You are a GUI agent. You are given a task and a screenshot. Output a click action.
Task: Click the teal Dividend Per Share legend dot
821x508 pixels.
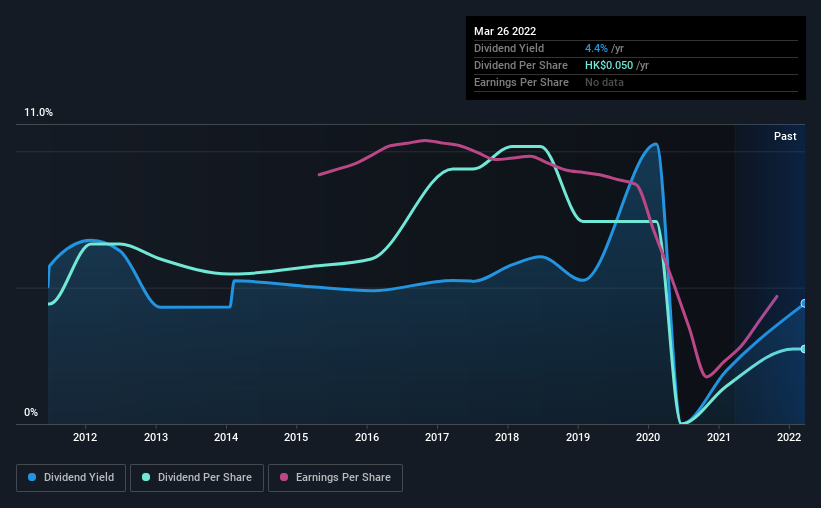(x=146, y=477)
